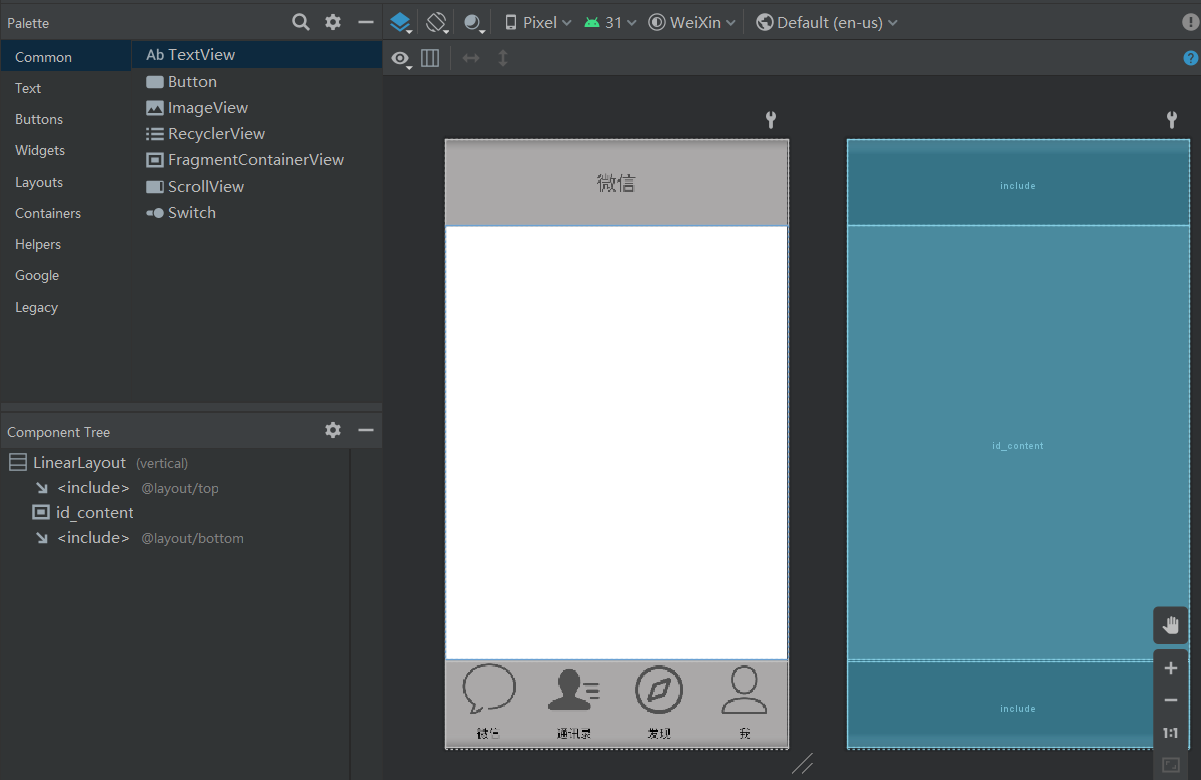Click the white content area in design preview
The width and height of the screenshot is (1201, 780).
[617, 443]
